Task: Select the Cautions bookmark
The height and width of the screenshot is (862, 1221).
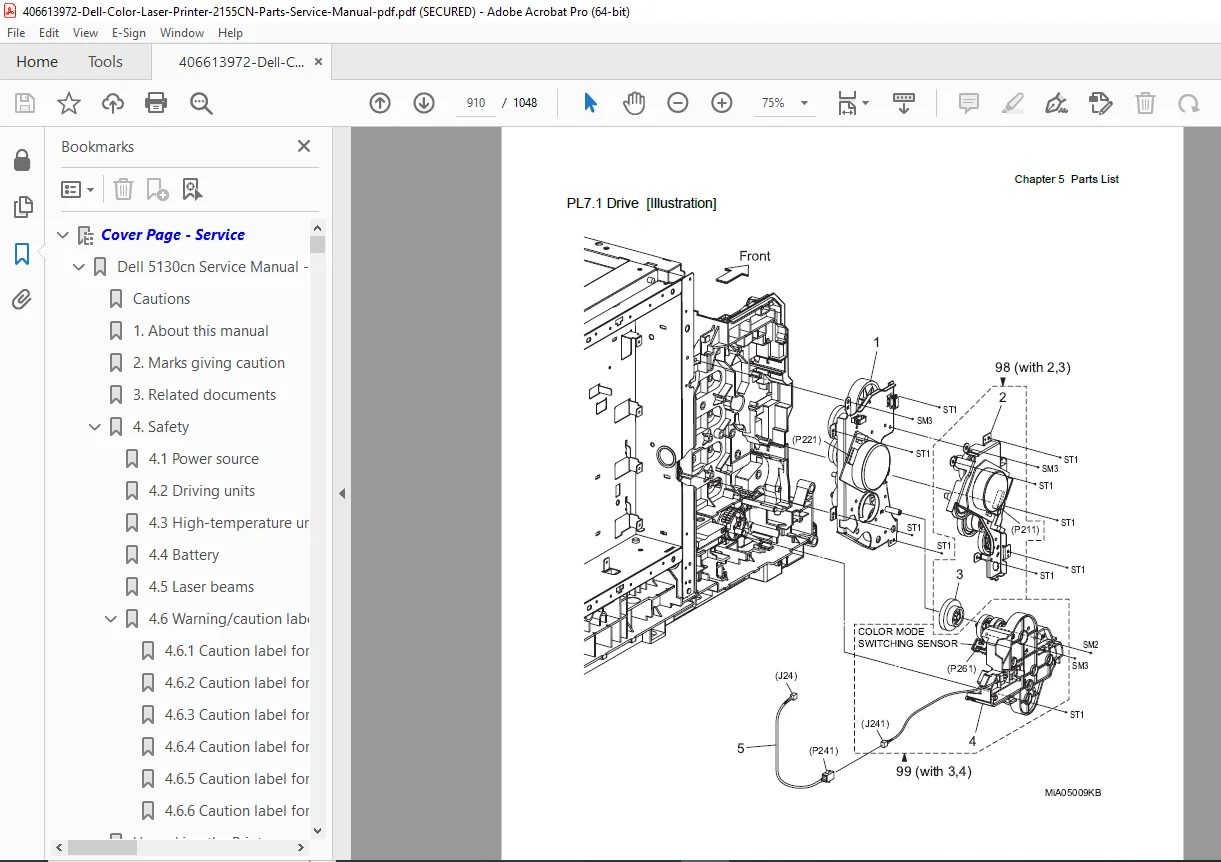Action: (x=161, y=299)
